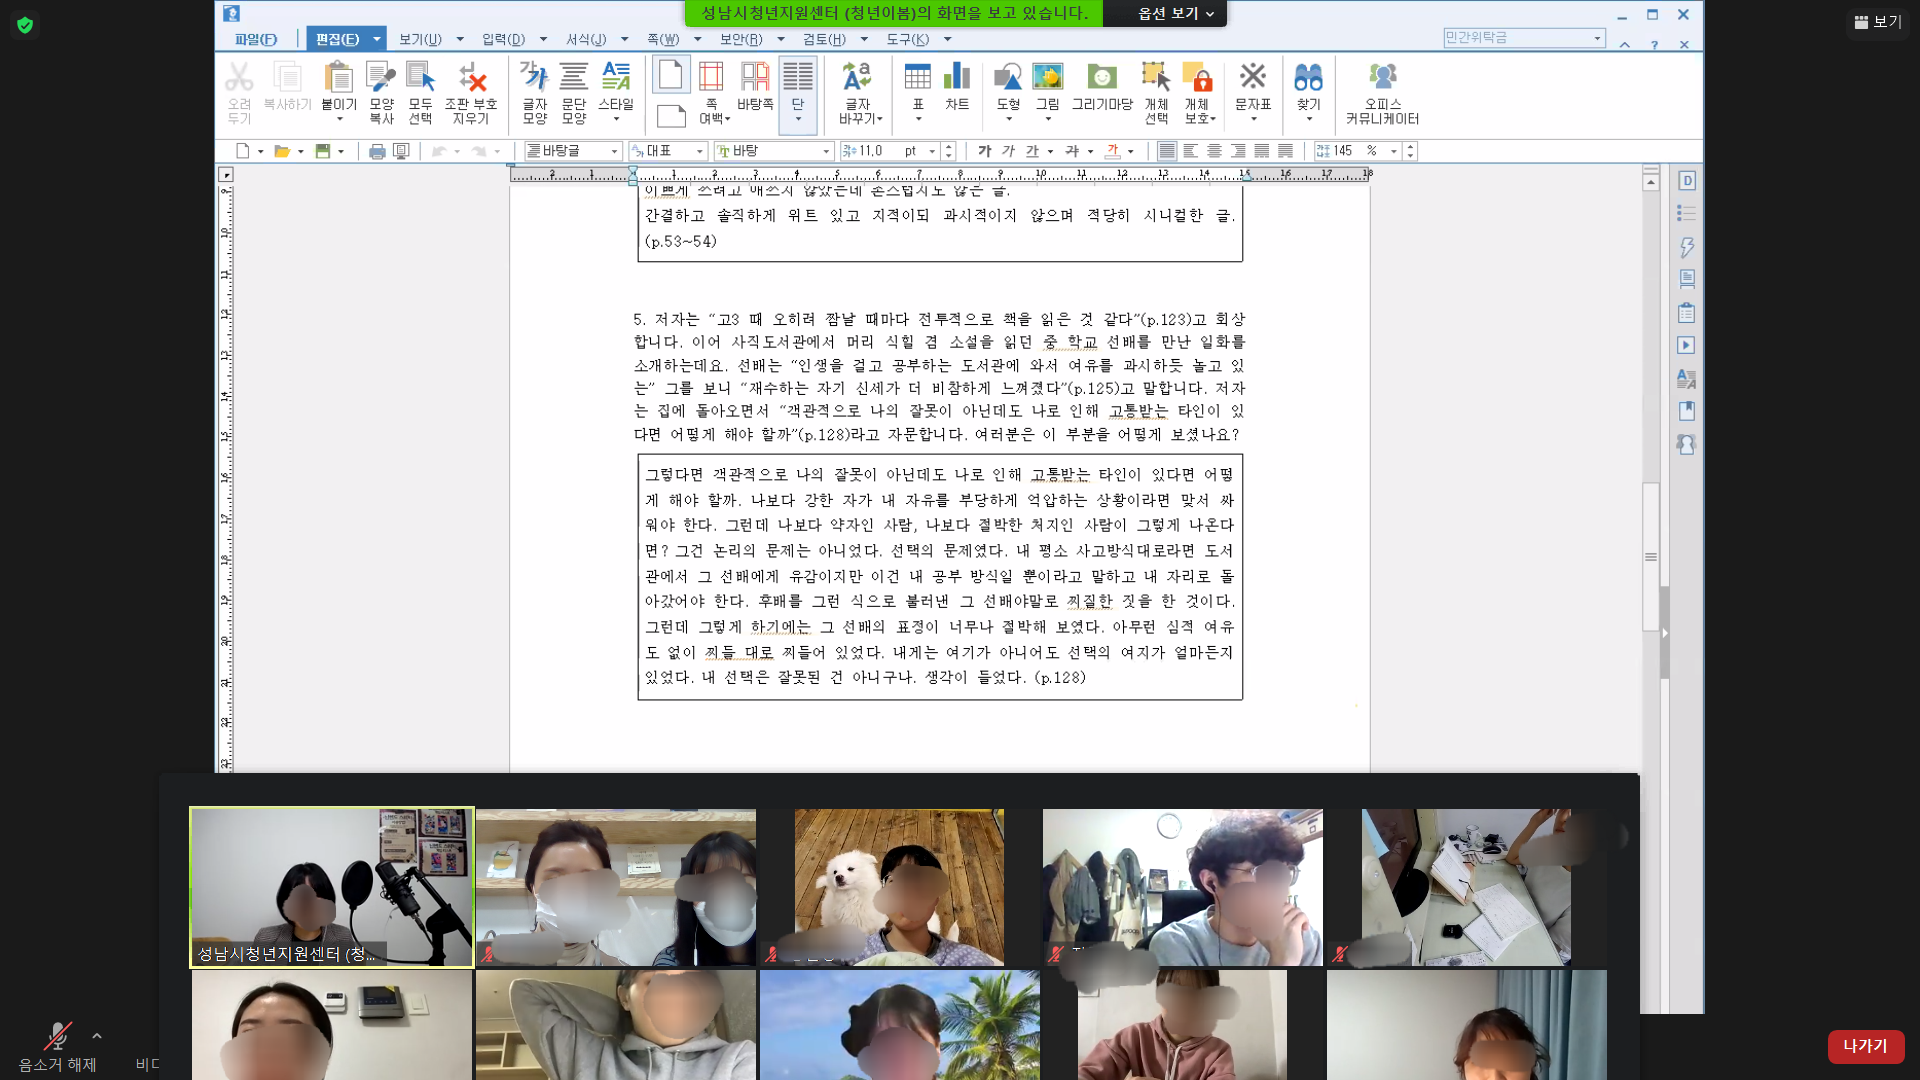This screenshot has height=1080, width=1920.
Task: Open 문자표 (Character Map)
Action: tap(1253, 85)
